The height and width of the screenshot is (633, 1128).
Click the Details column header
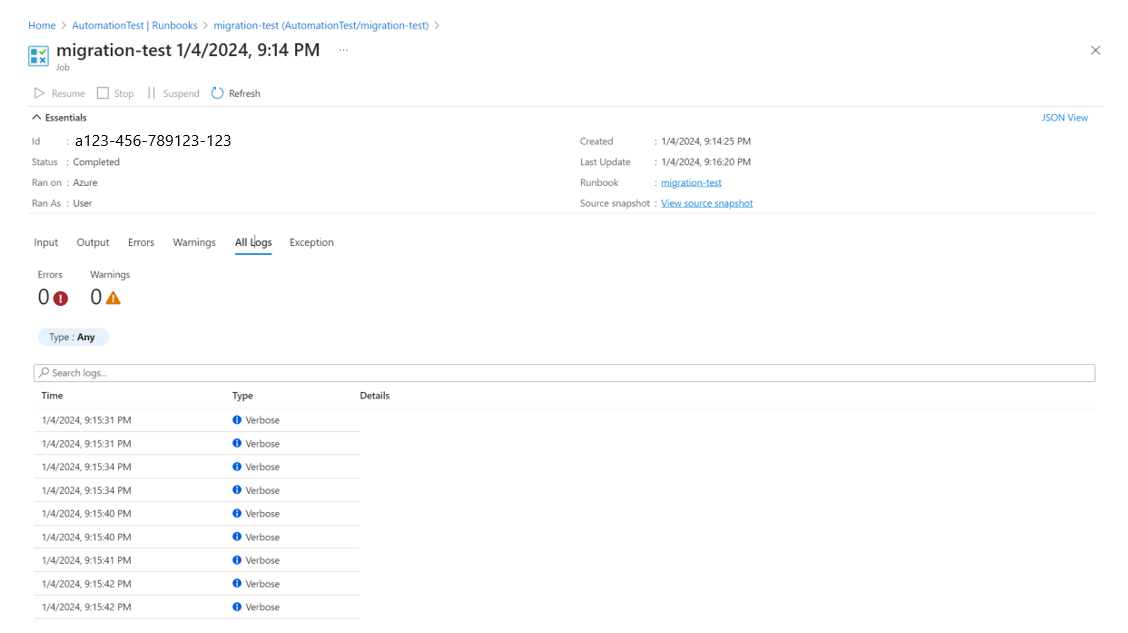click(x=375, y=396)
